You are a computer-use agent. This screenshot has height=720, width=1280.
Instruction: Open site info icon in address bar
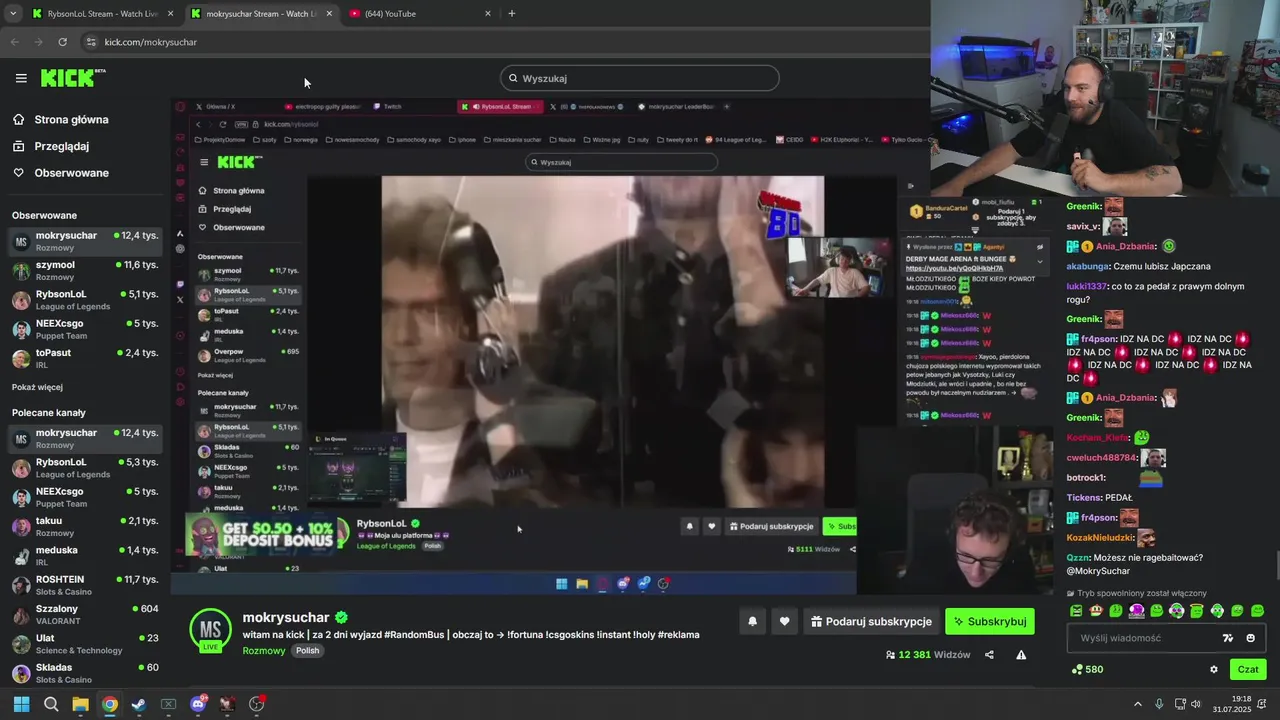[91, 42]
